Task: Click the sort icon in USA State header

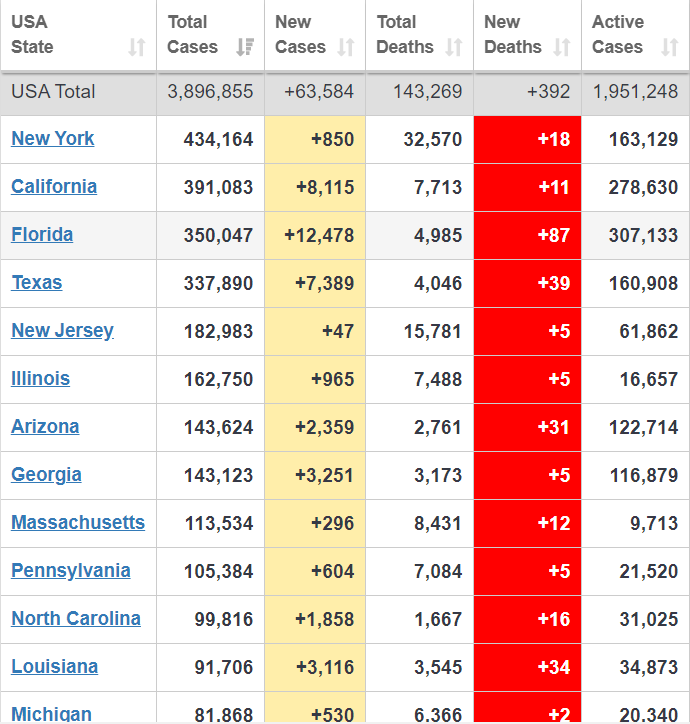Action: point(137,47)
